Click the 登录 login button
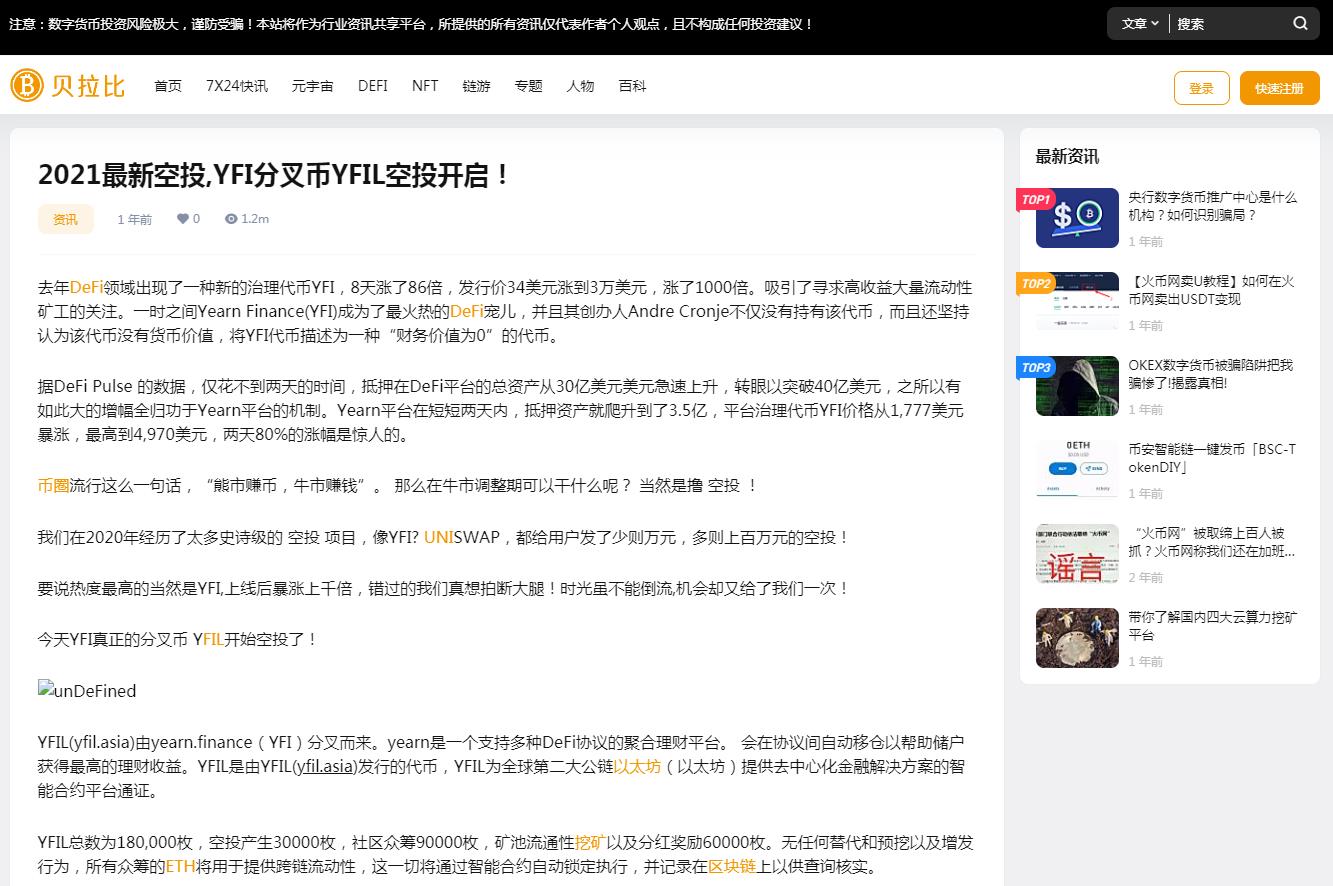This screenshot has width=1333, height=886. [1202, 88]
